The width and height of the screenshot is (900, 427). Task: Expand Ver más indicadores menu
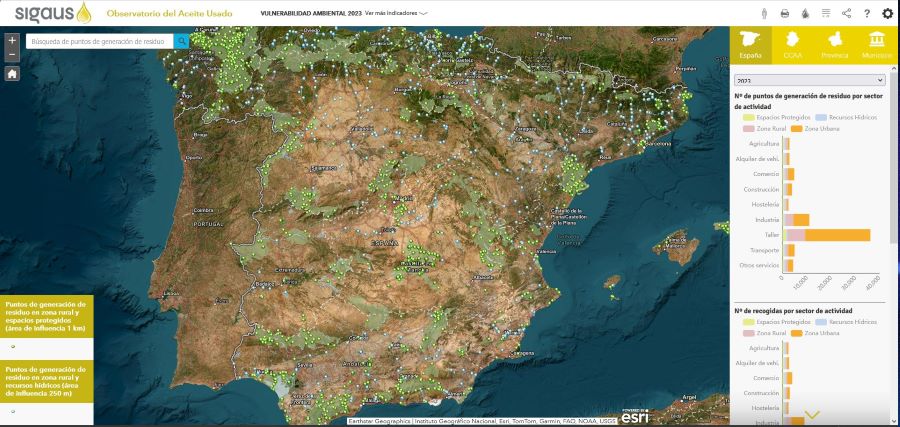pyautogui.click(x=397, y=14)
